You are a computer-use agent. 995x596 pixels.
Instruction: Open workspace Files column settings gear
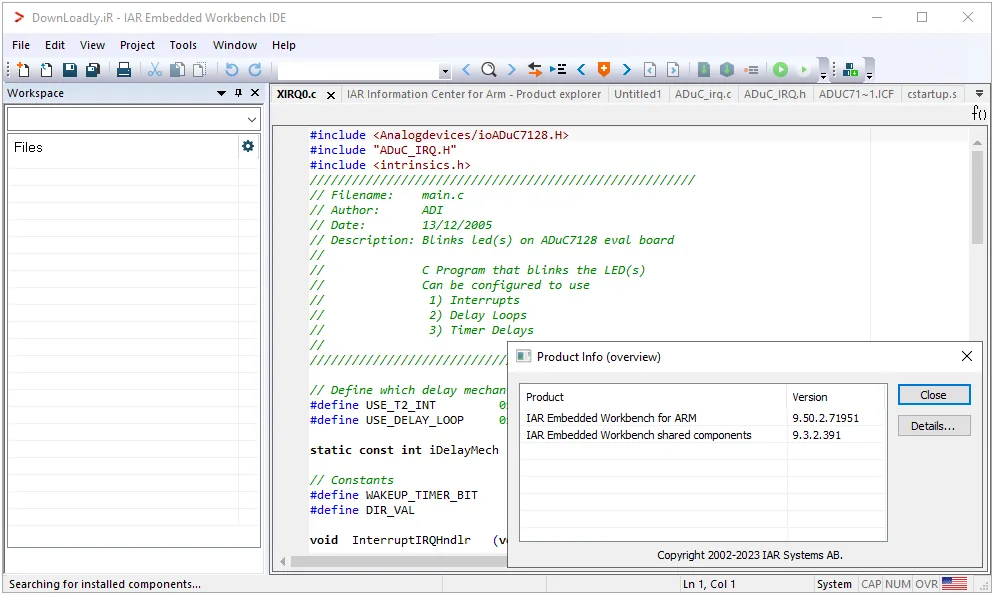click(x=248, y=147)
